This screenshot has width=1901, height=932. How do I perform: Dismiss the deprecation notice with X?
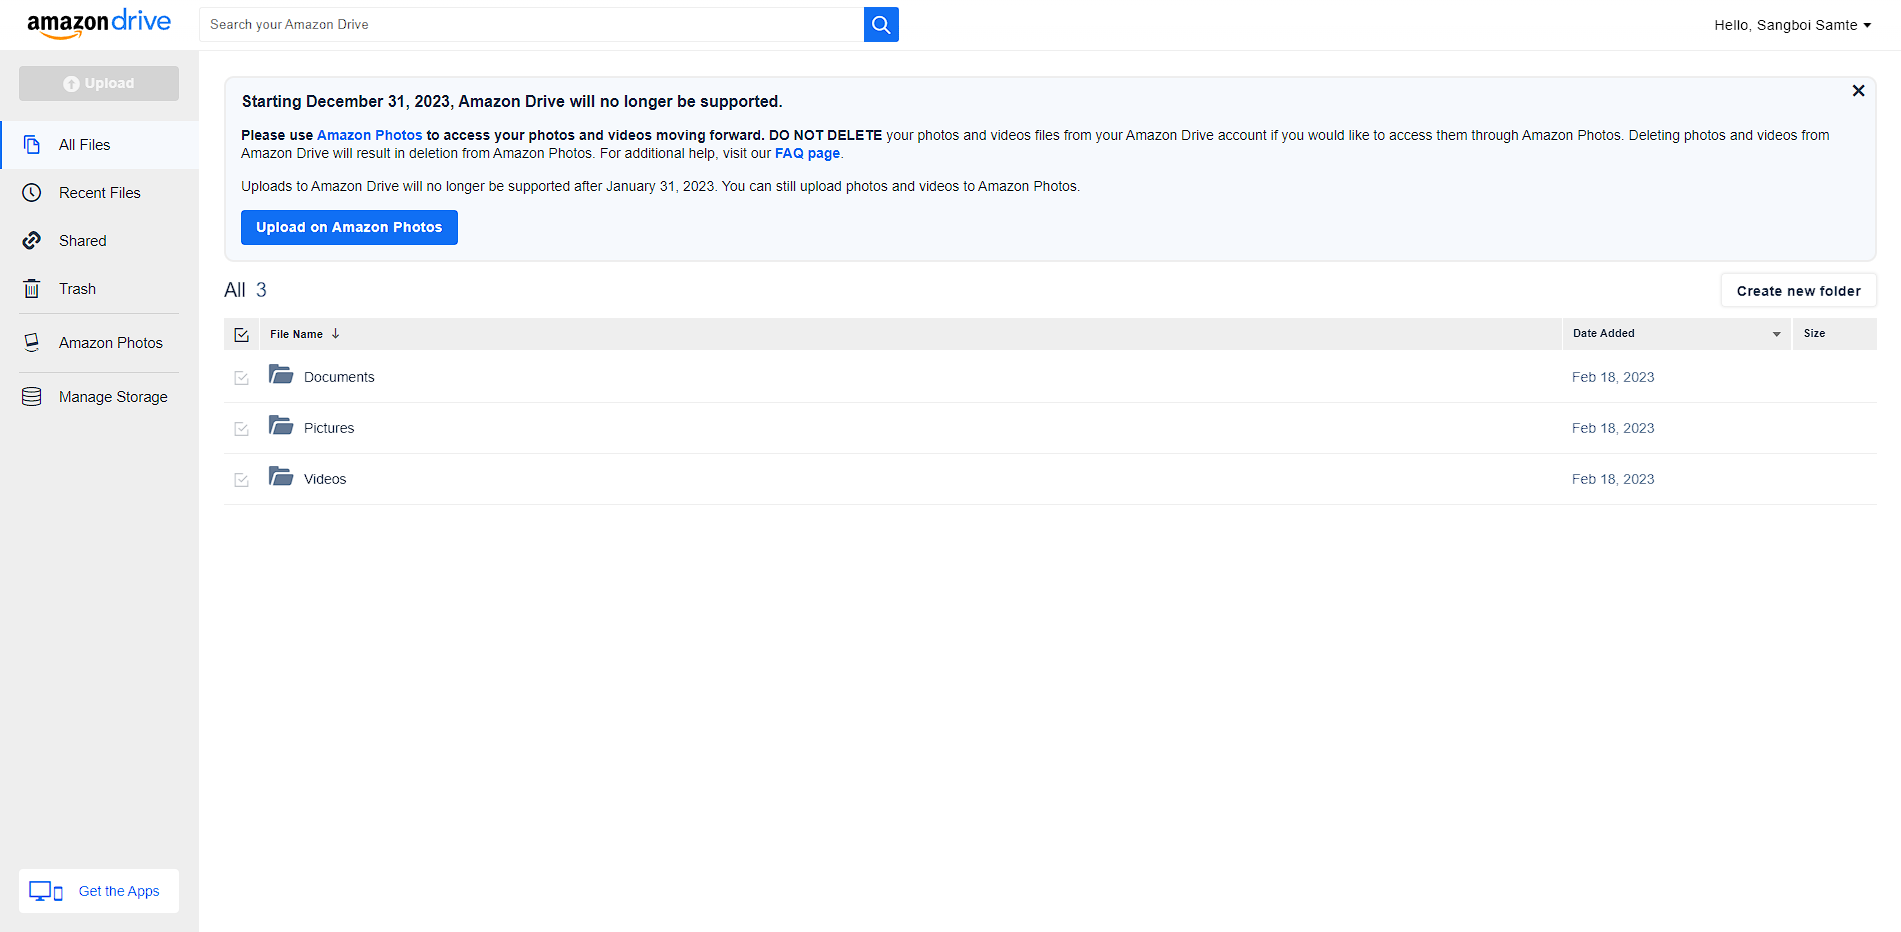pos(1858,91)
